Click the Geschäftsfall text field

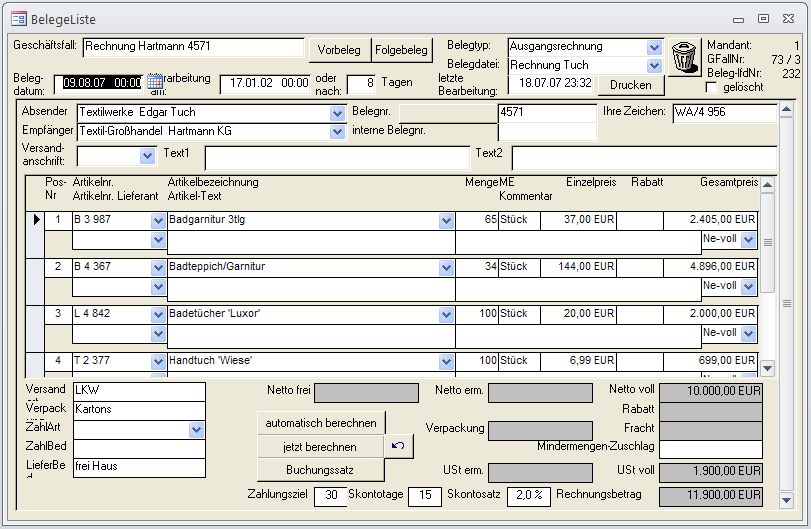point(193,47)
